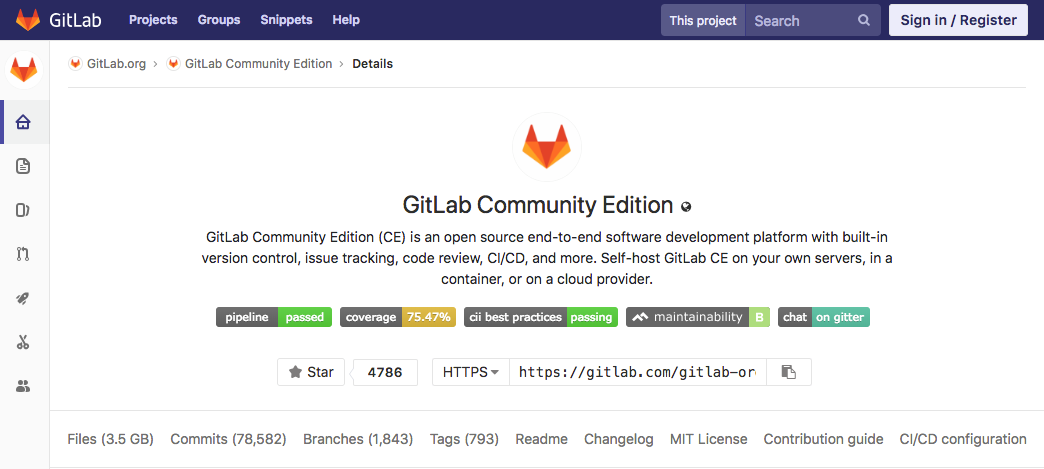Open the Merge Requests sidebar icon
This screenshot has width=1044, height=469.
point(23,254)
